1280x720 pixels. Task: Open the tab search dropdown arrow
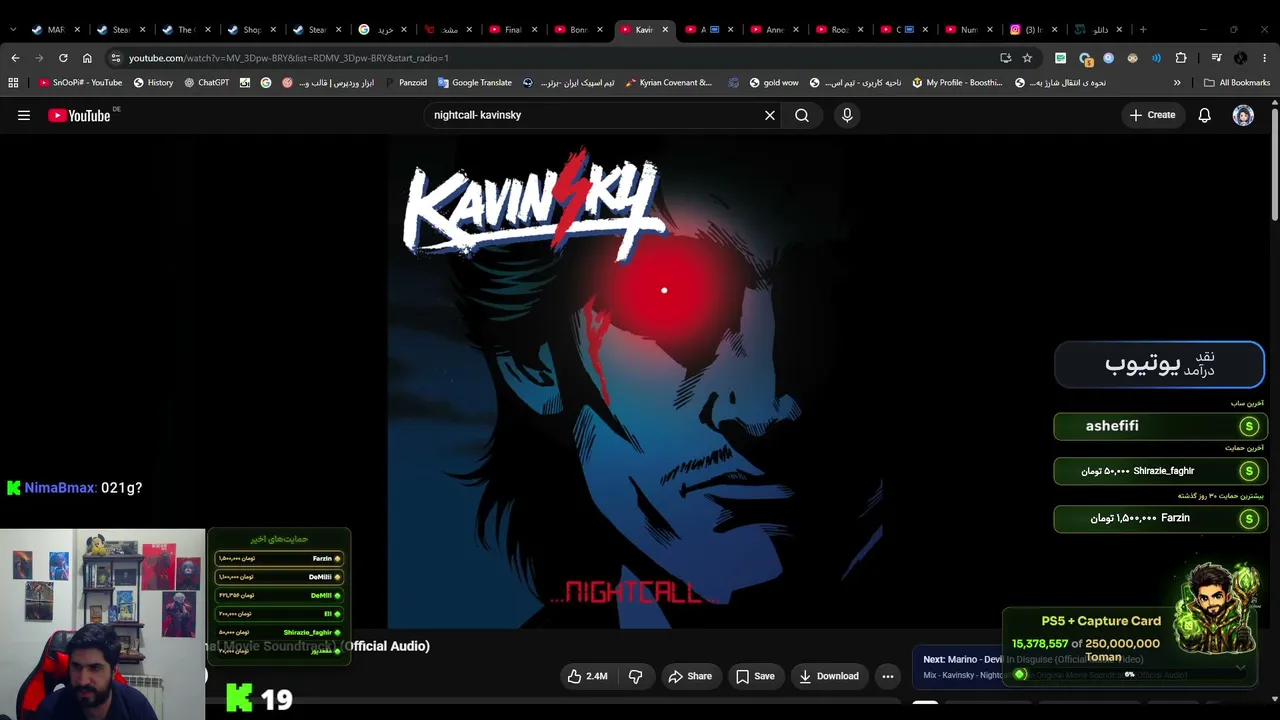[13, 30]
